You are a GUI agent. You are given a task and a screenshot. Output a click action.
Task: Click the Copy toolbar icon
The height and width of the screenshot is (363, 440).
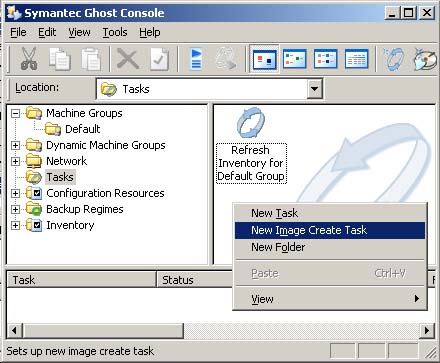click(x=60, y=59)
